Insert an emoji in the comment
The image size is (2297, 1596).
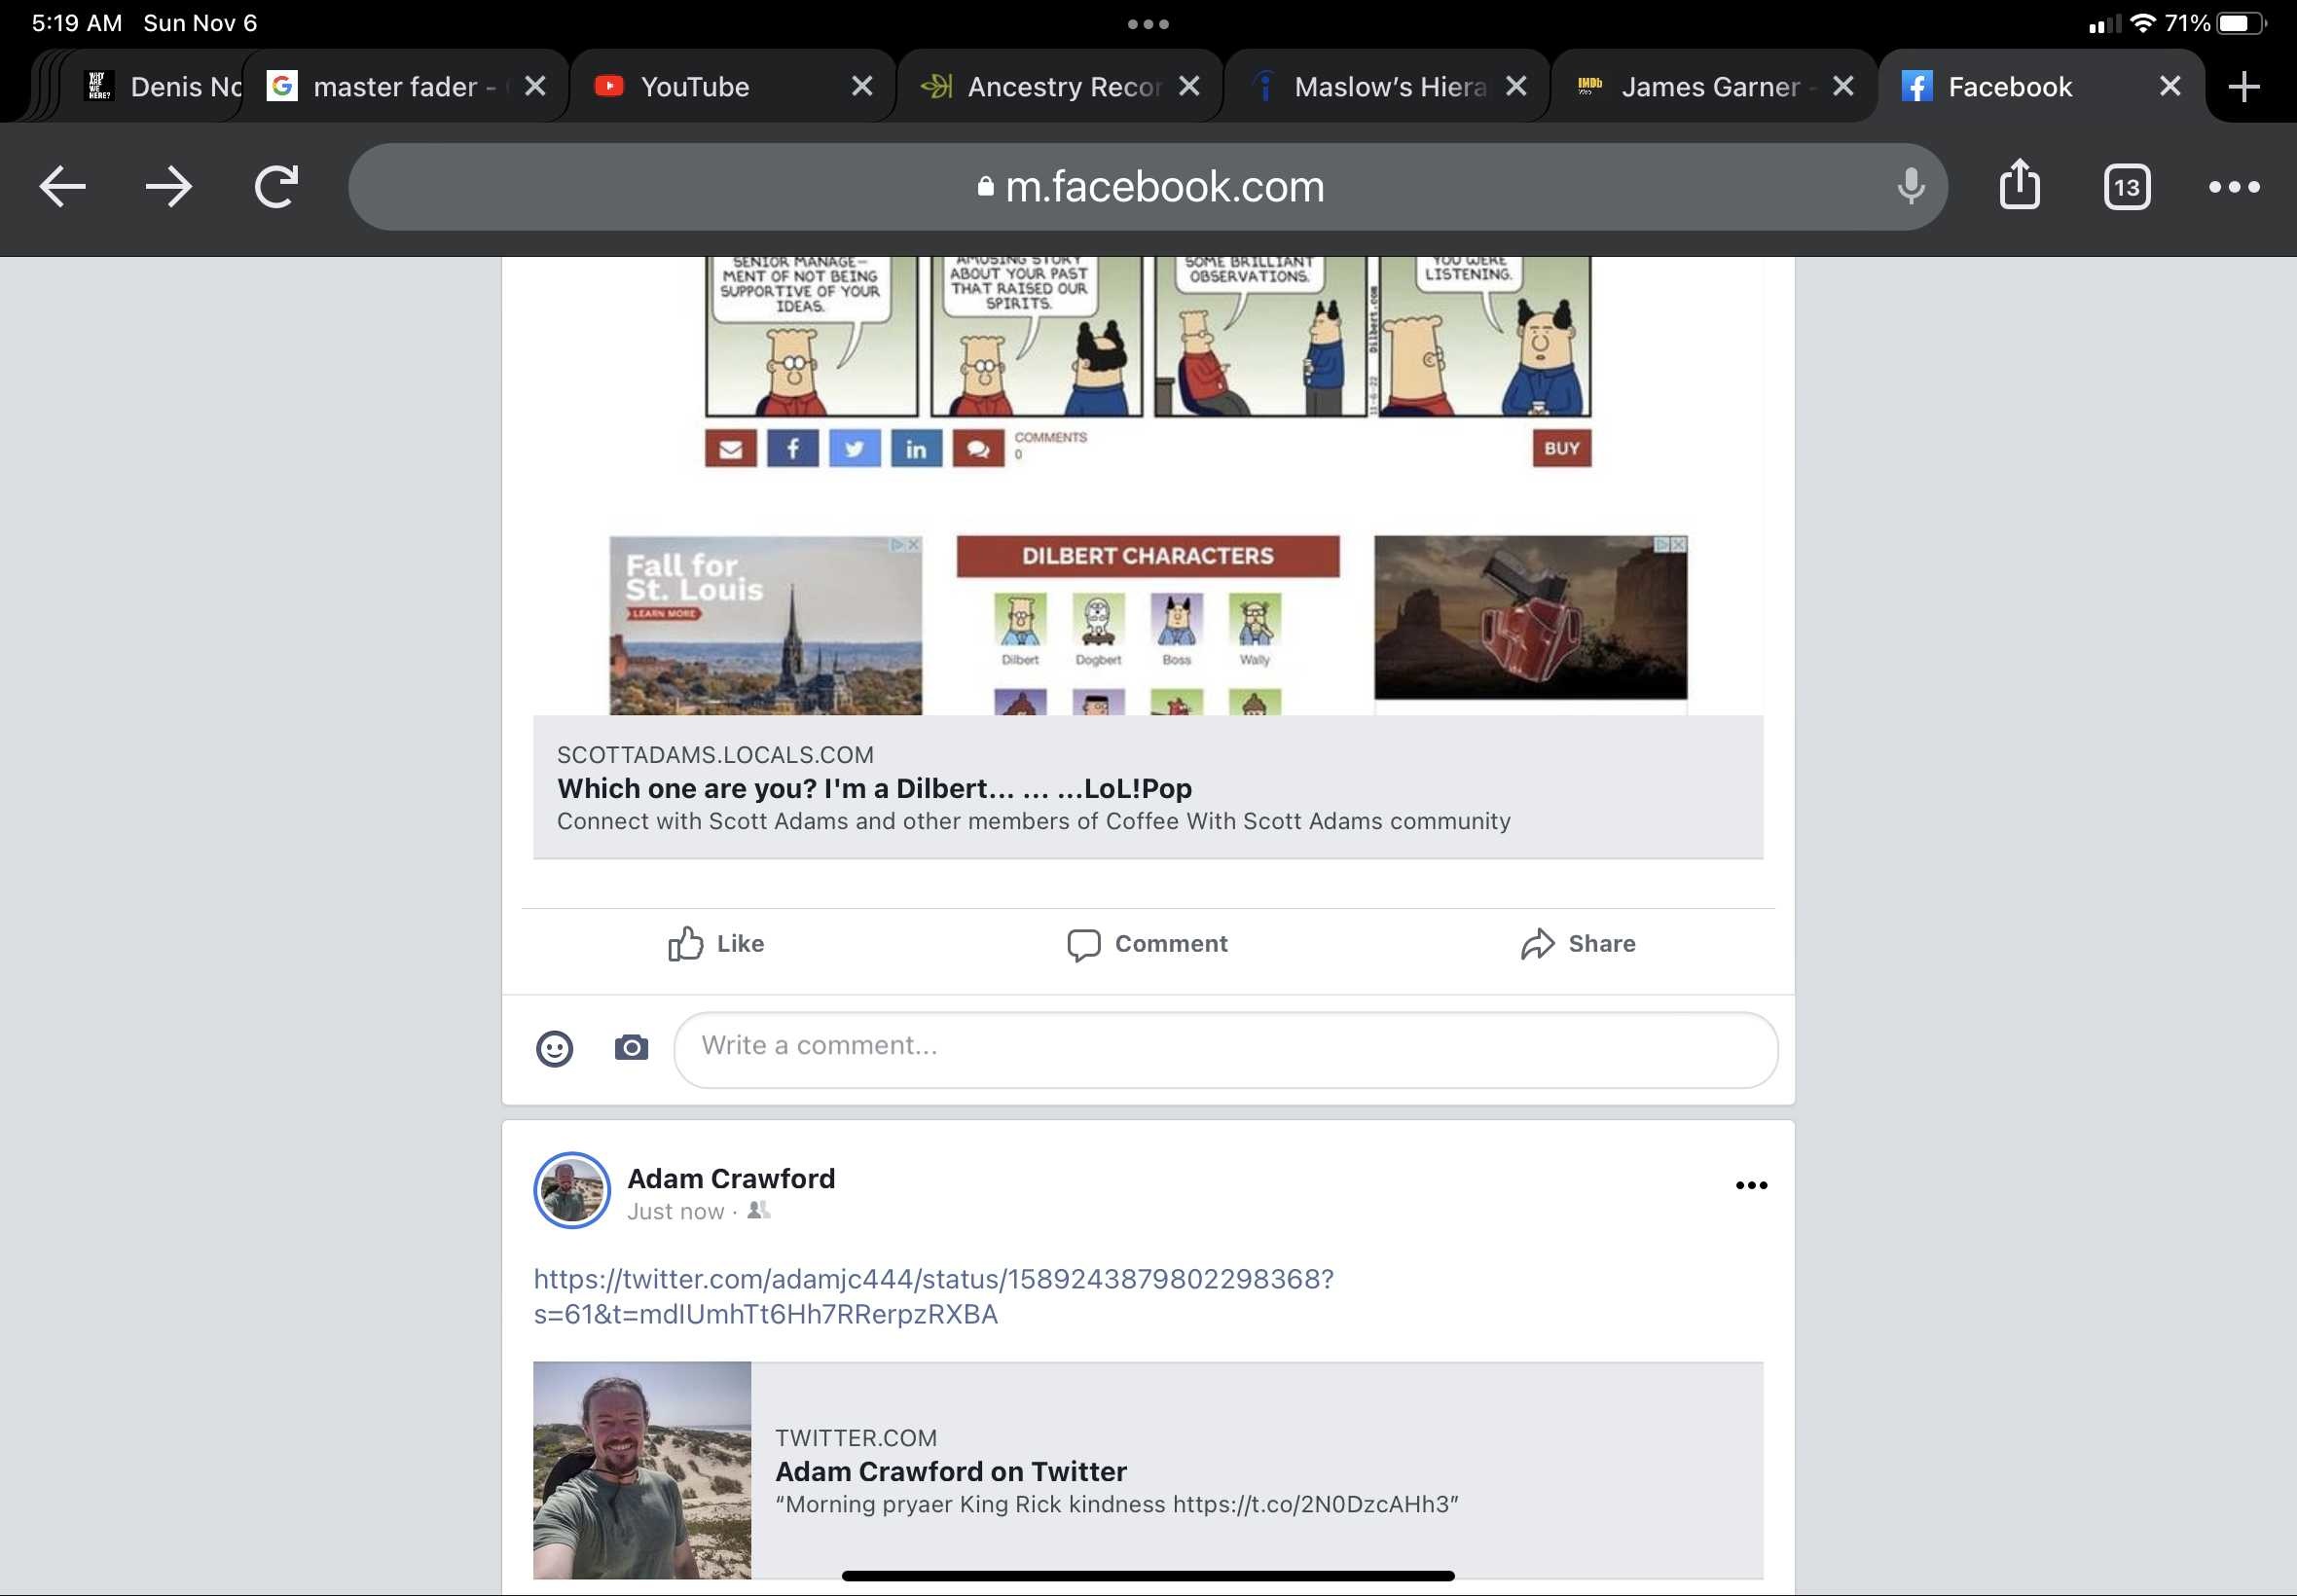click(554, 1049)
